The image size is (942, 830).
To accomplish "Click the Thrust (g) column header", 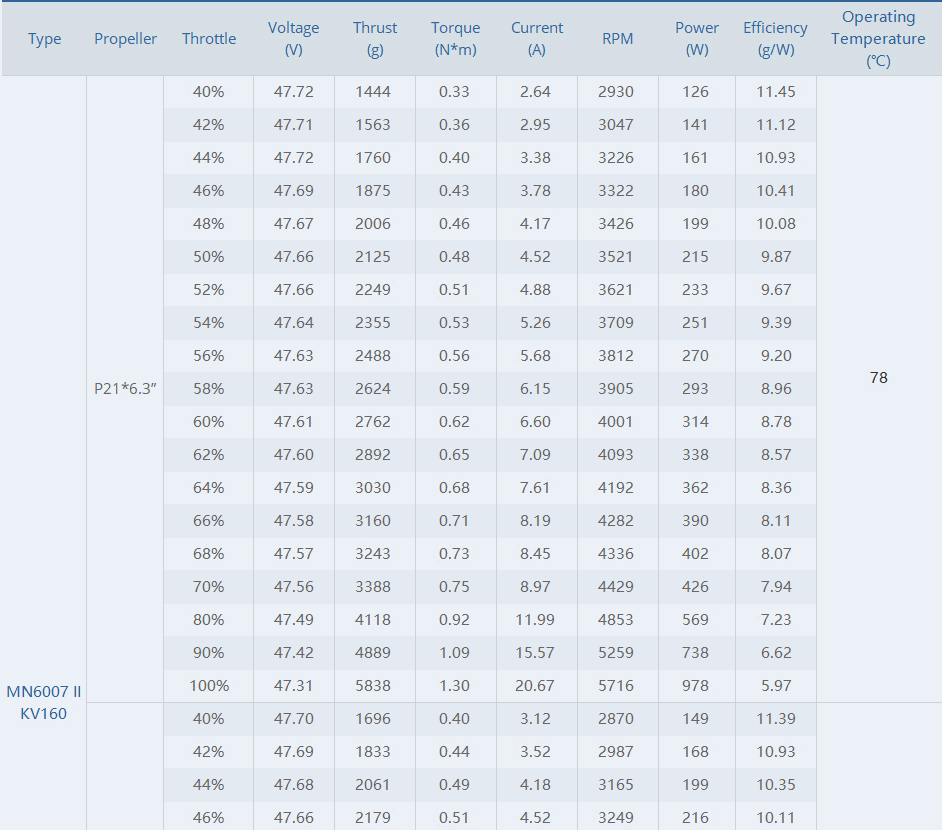I will tap(375, 39).
